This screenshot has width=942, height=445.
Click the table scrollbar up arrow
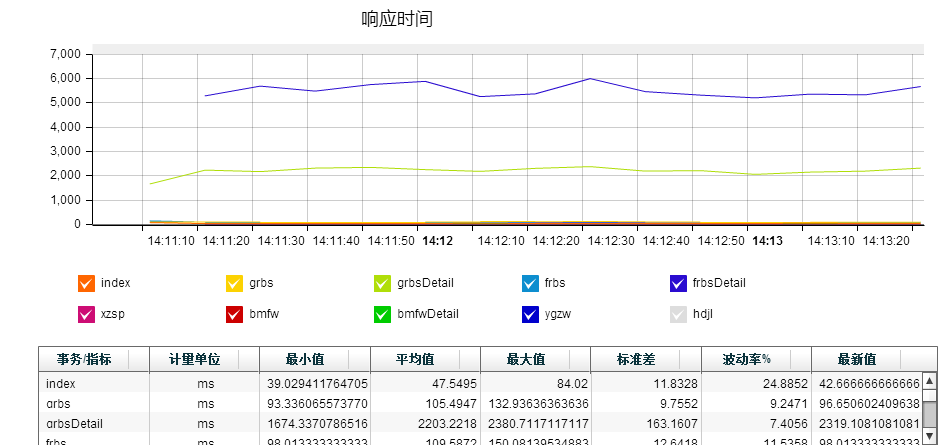[929, 381]
